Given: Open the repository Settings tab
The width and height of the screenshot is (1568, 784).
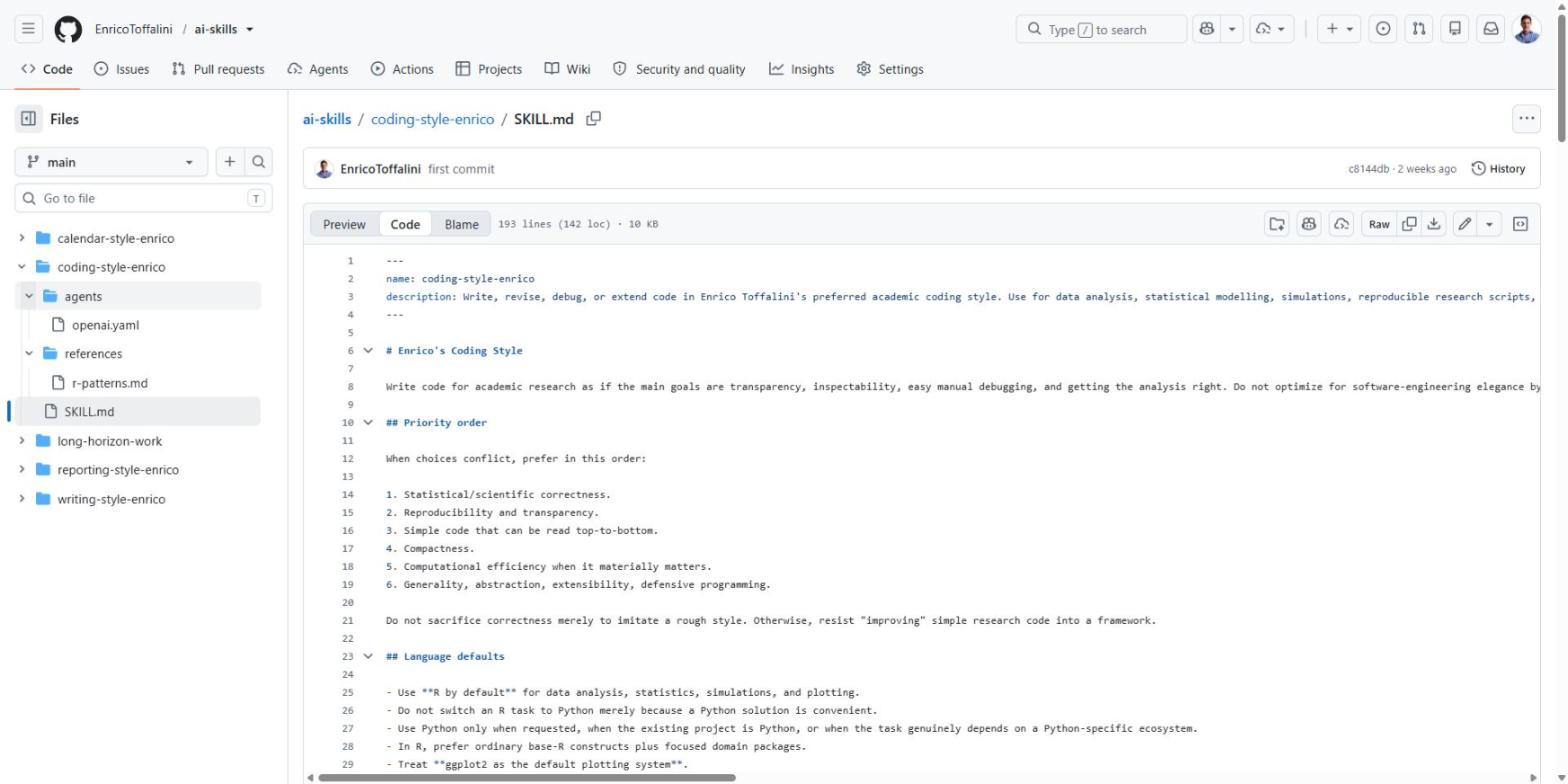Looking at the screenshot, I should (890, 69).
